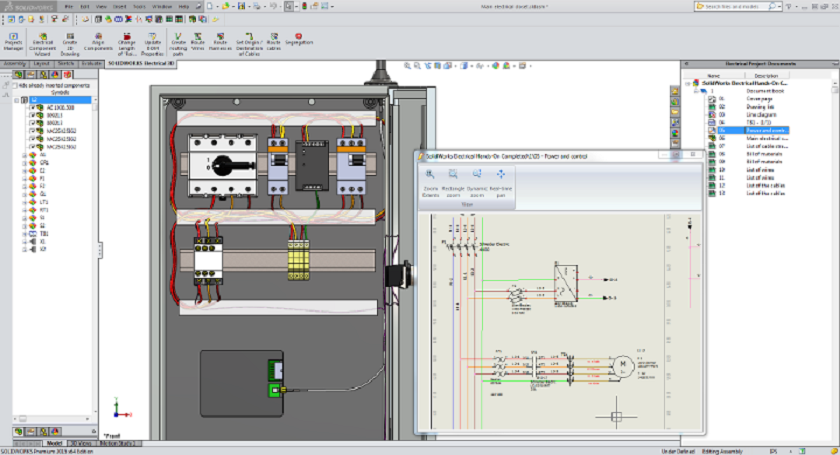Open the Tools menu

(x=139, y=6)
